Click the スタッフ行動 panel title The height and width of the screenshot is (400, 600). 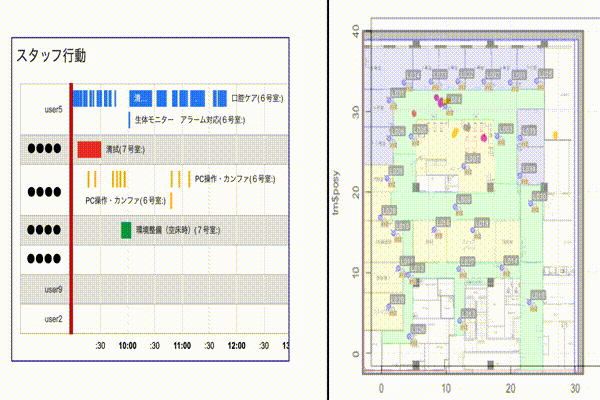[x=51, y=56]
